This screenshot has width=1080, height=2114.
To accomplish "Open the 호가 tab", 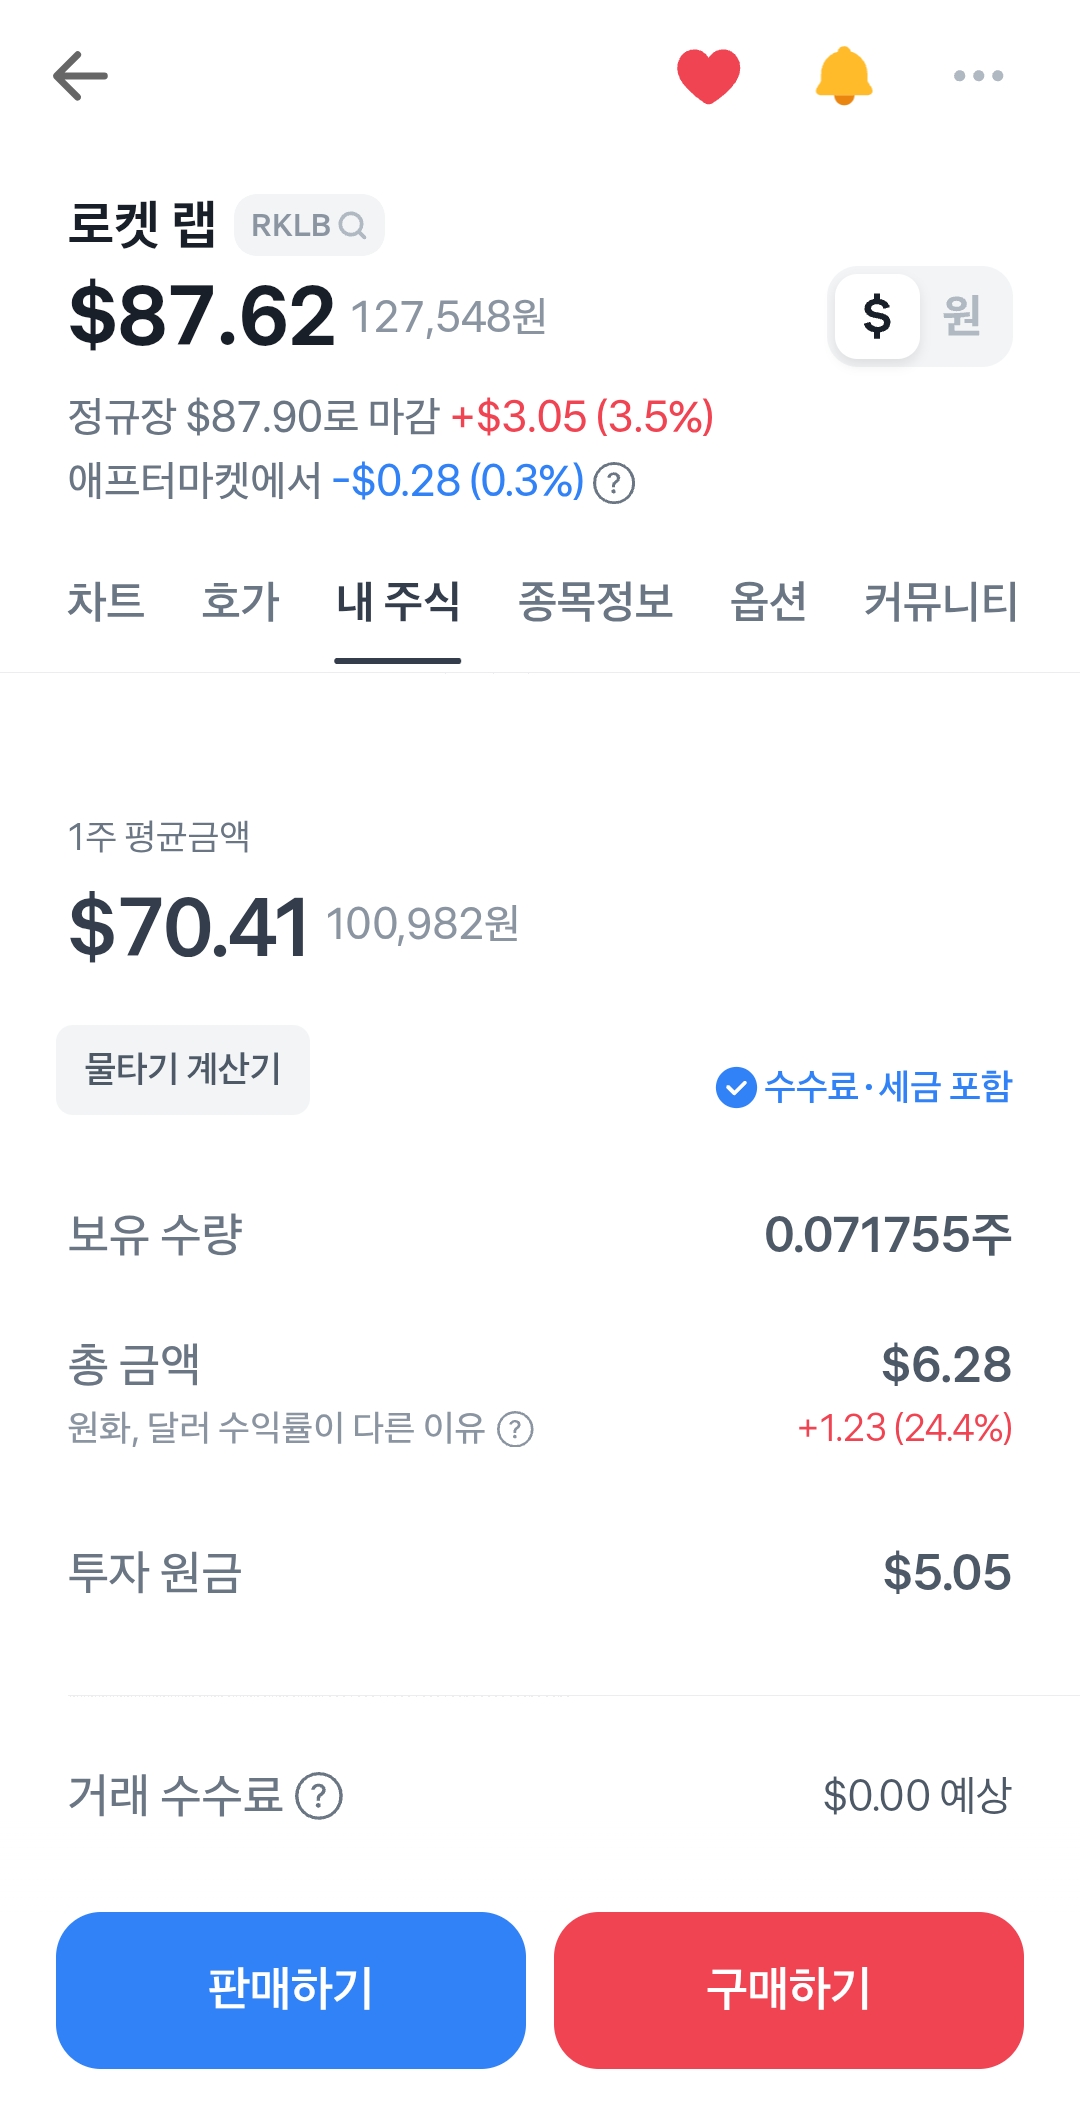I will point(240,602).
